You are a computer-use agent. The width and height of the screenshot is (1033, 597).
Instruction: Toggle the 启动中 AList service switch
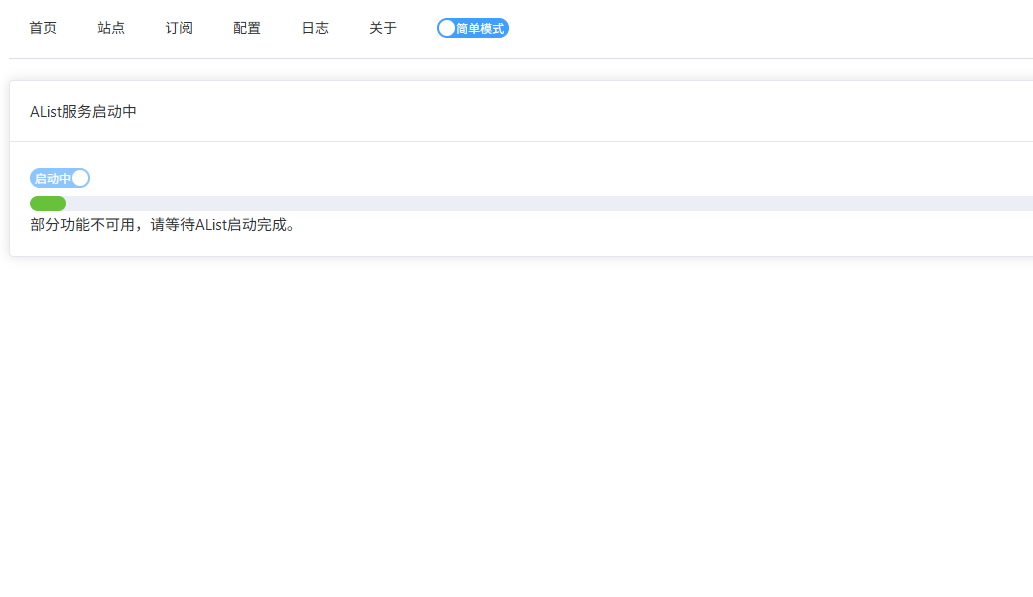[60, 179]
